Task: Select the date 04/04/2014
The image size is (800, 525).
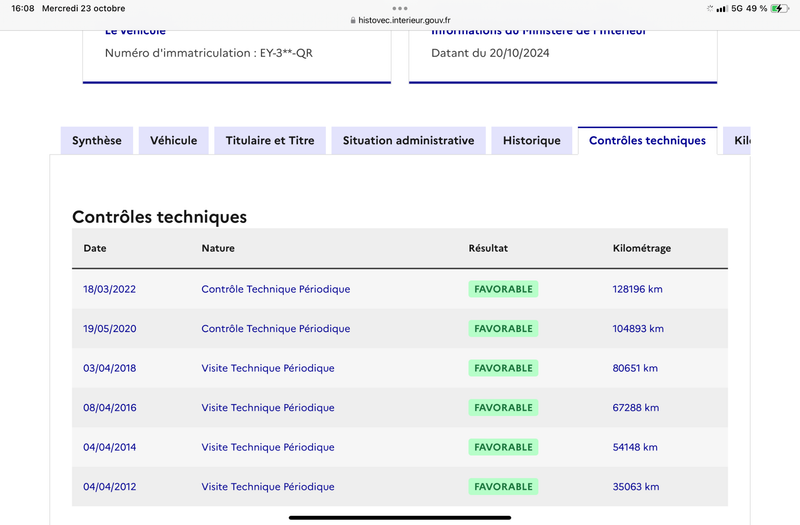Action: 110,447
